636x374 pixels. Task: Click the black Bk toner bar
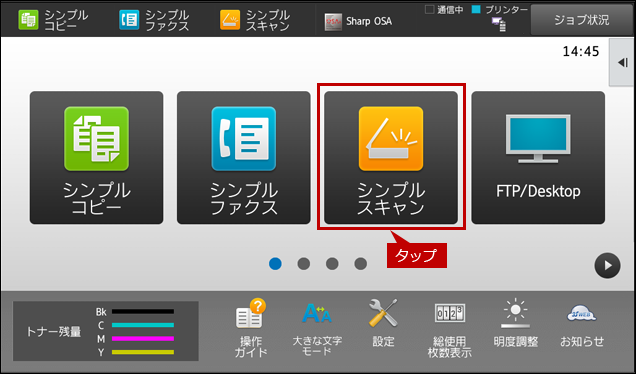[143, 312]
